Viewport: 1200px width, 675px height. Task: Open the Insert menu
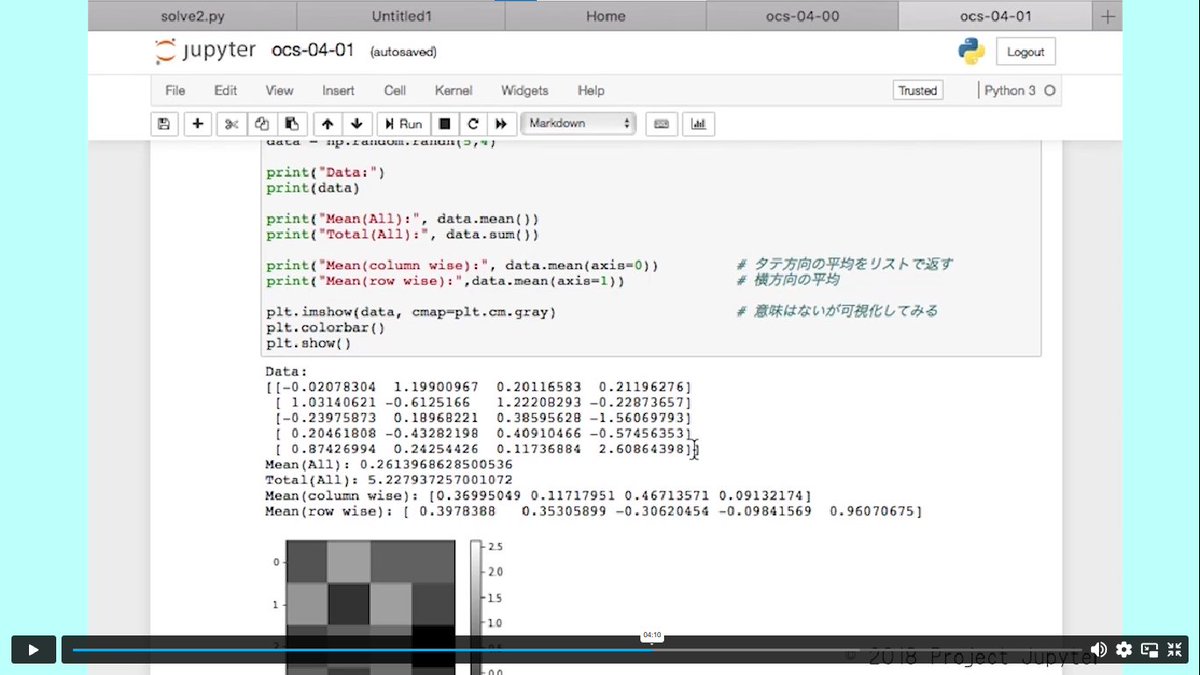click(338, 90)
